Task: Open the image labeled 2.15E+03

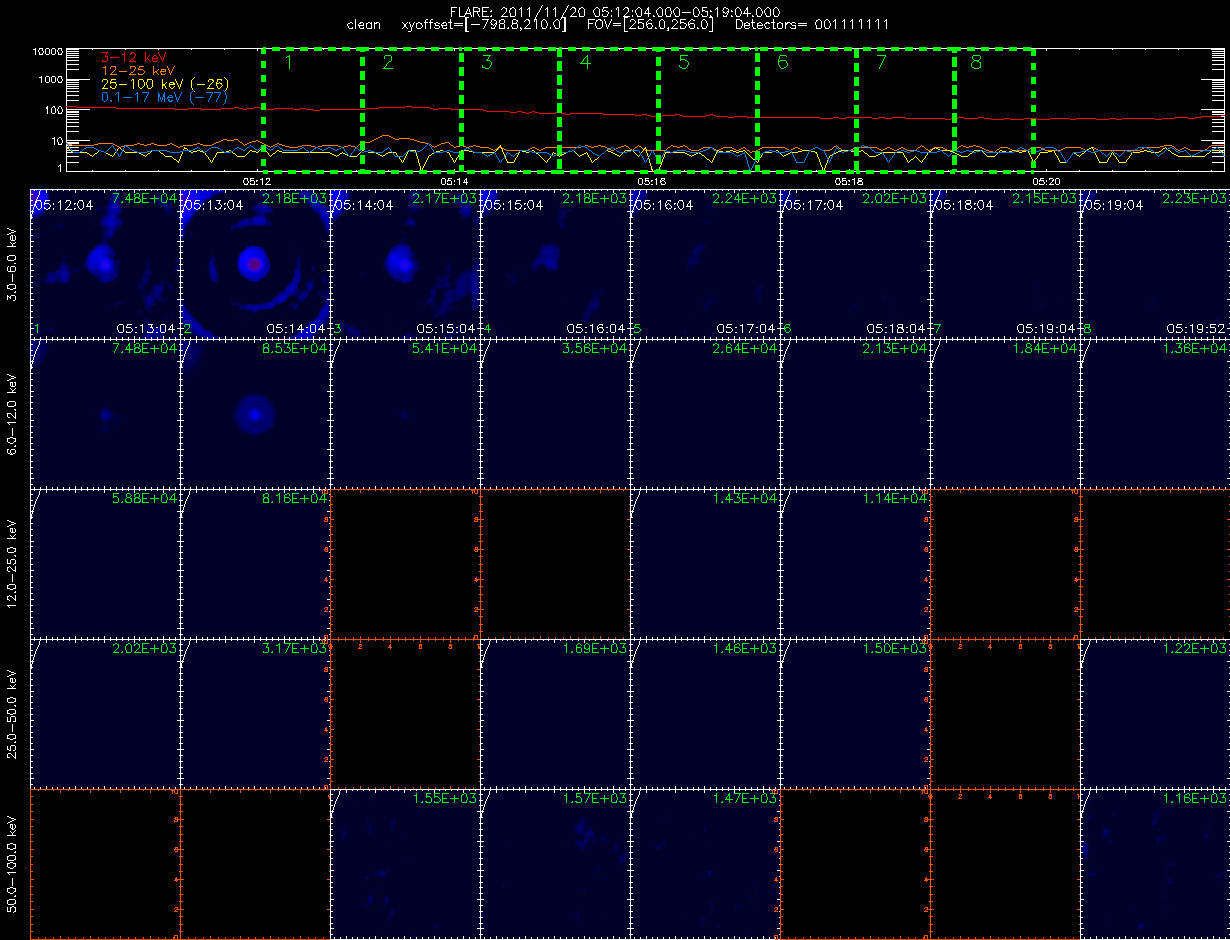Action: point(1005,264)
